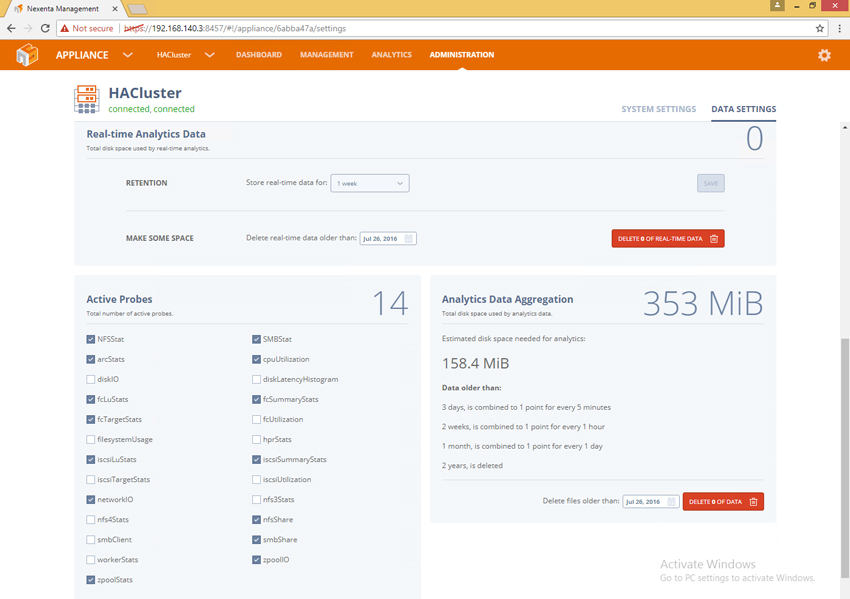Switch to the SYSTEM SETTINGS tab
850x599 pixels.
659,109
